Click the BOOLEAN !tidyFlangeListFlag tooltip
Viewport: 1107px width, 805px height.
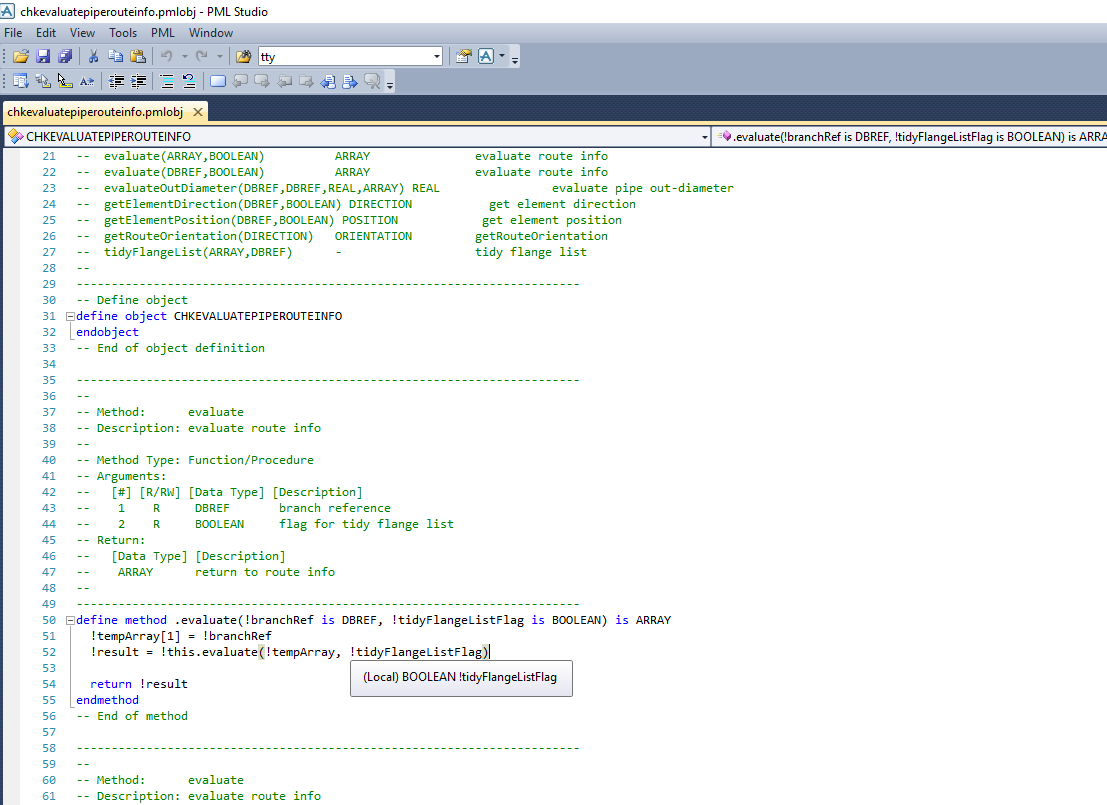461,678
